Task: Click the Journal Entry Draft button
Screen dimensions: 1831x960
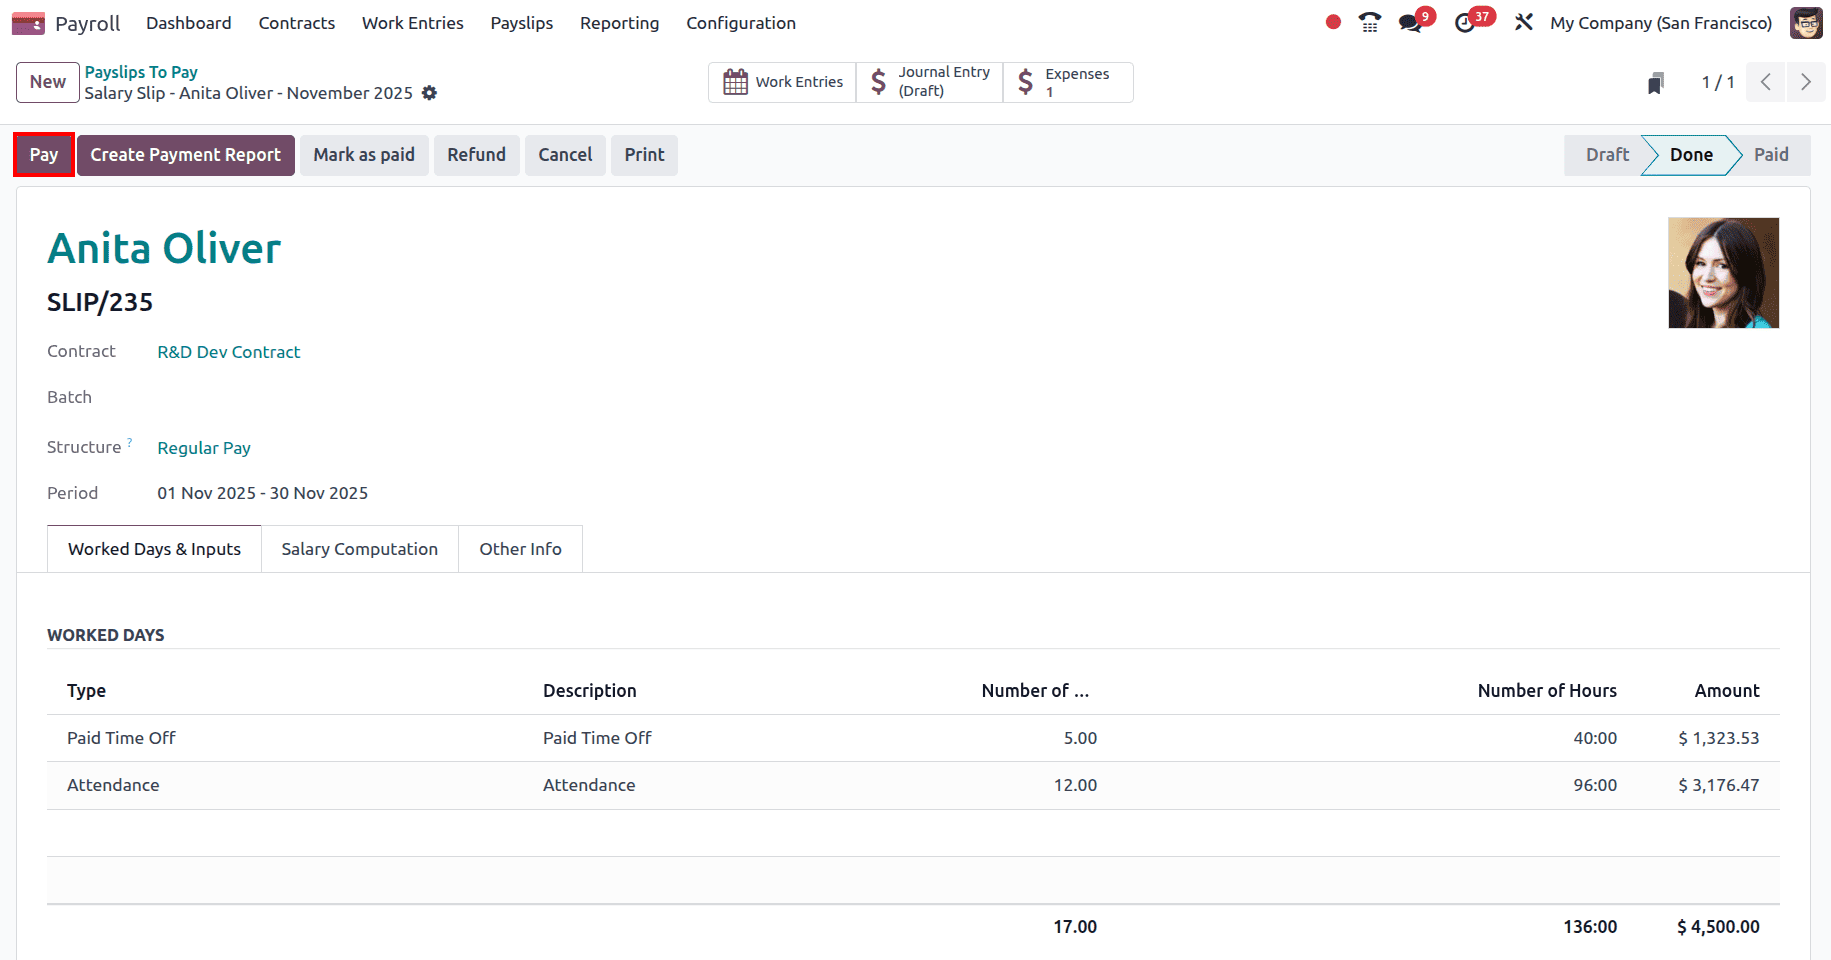Action: click(x=928, y=81)
